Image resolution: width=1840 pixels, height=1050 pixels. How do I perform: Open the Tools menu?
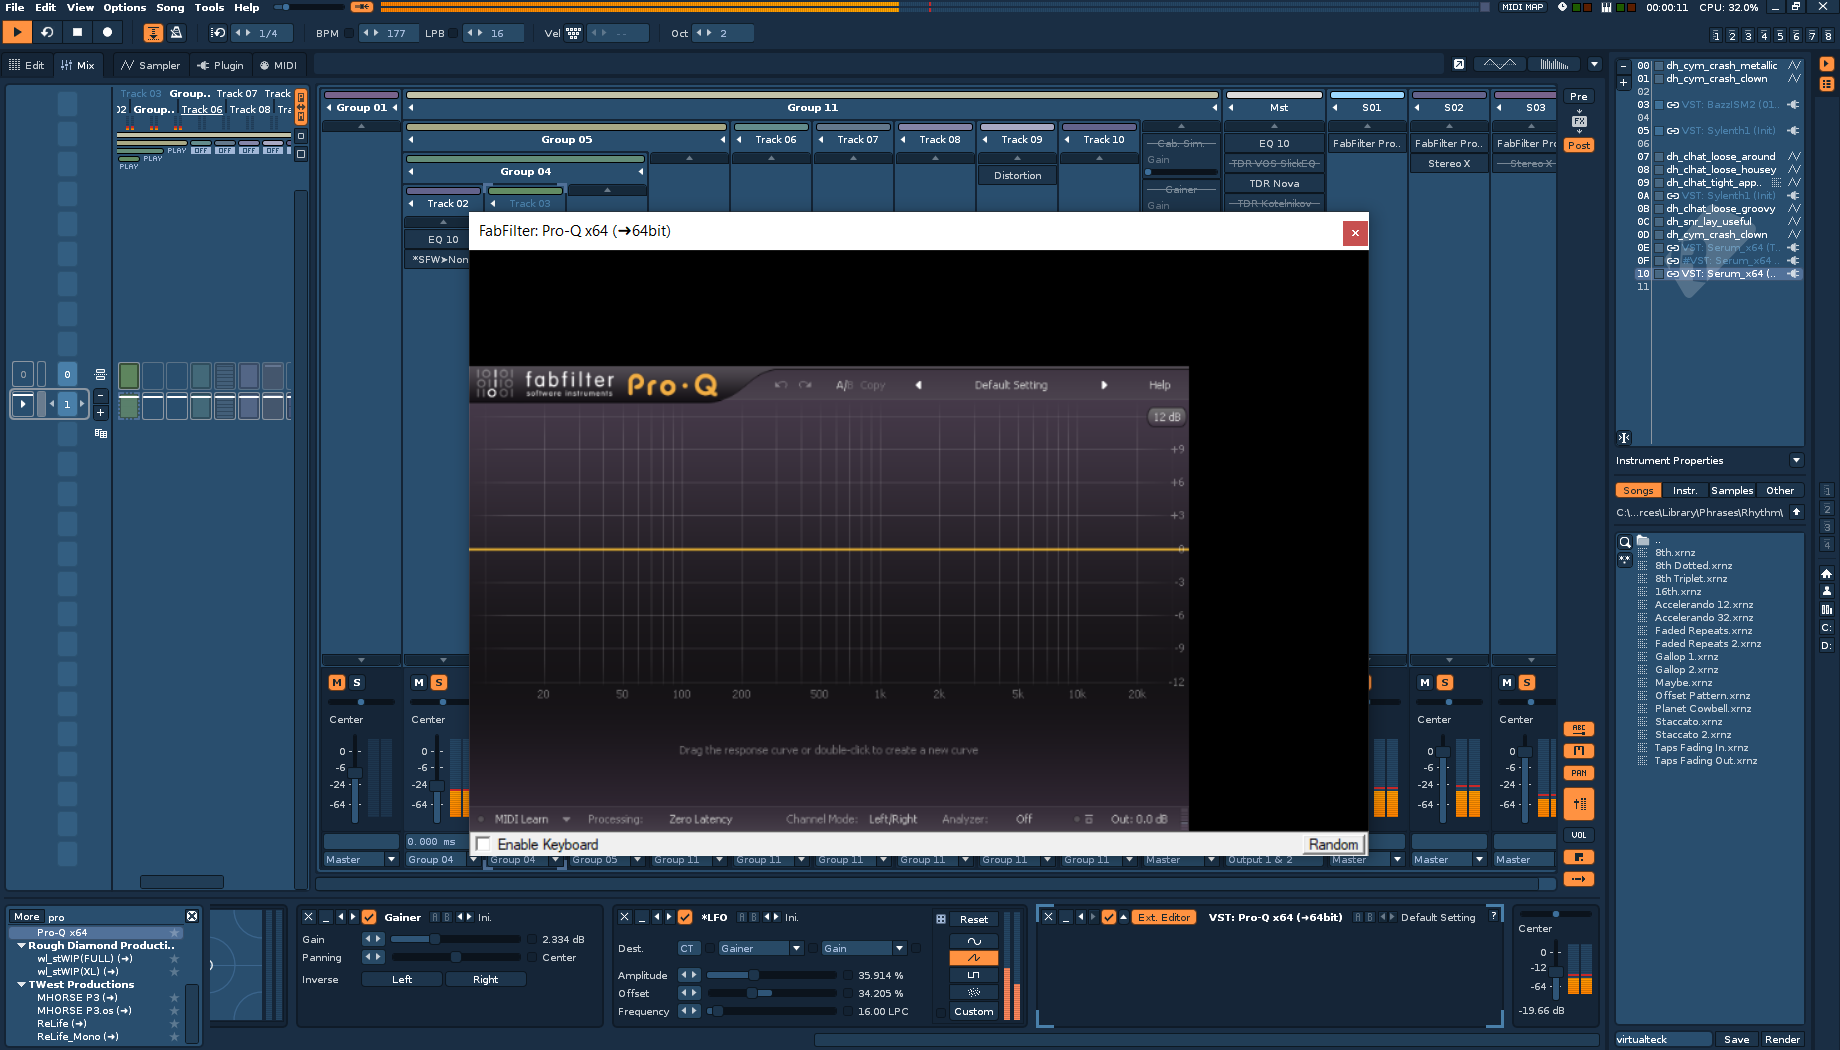[209, 7]
